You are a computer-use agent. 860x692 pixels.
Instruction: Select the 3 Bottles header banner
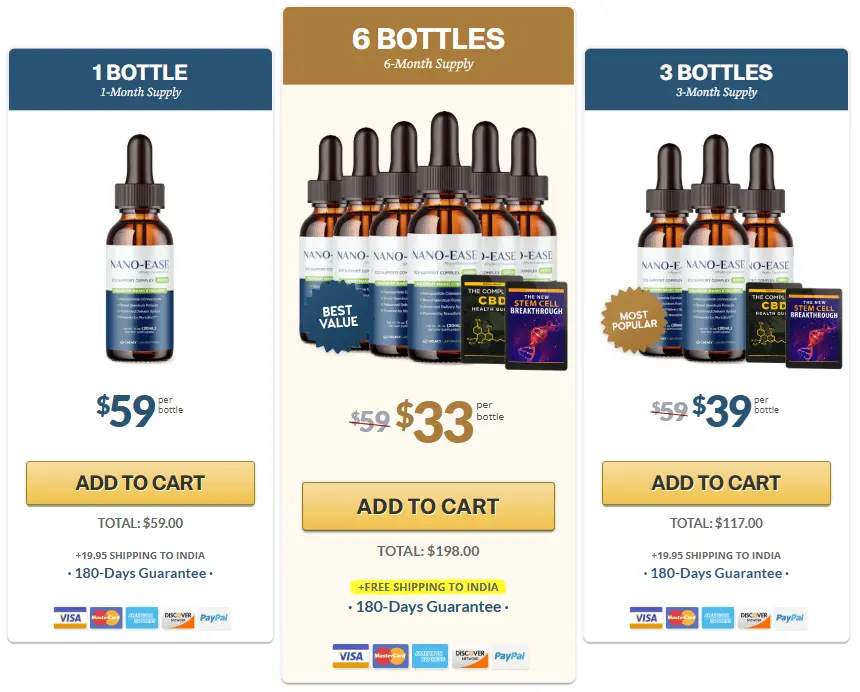716,80
